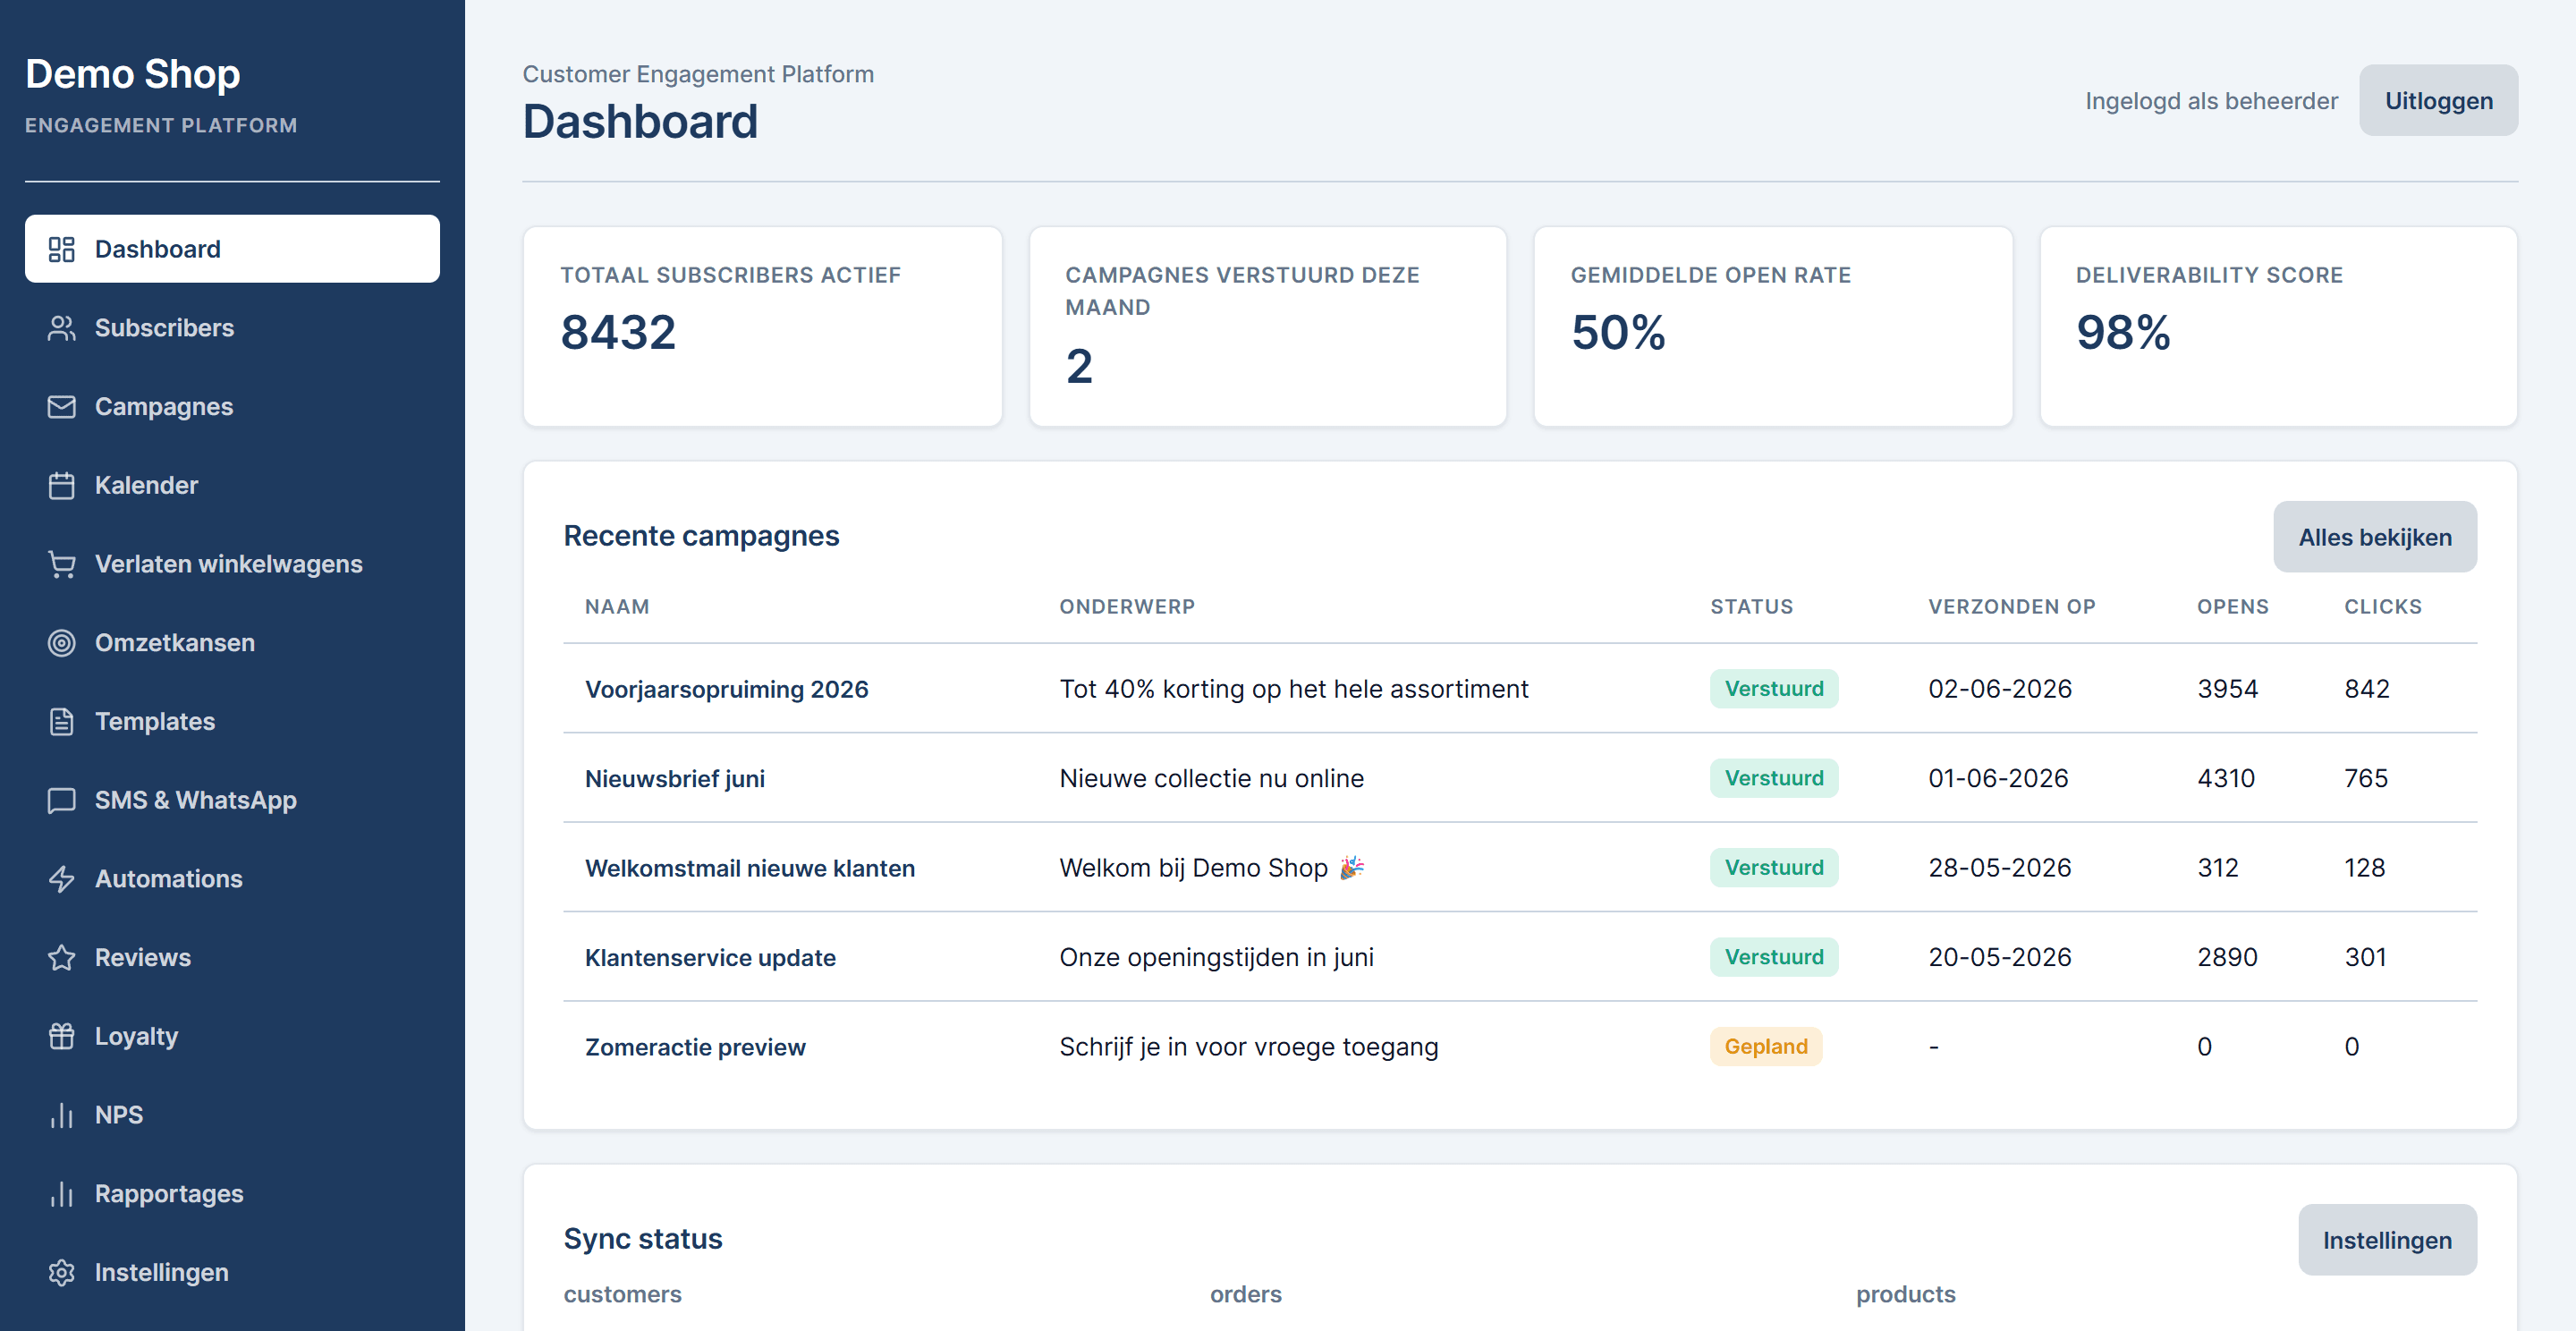
Task: Click the Rapportages bar chart icon
Action: (62, 1194)
